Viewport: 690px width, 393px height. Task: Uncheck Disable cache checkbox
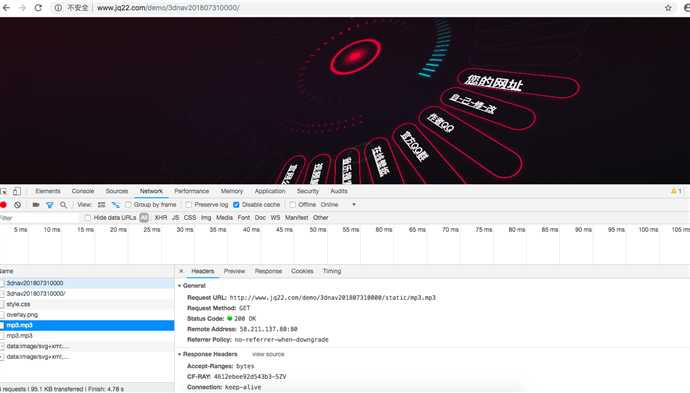point(236,205)
